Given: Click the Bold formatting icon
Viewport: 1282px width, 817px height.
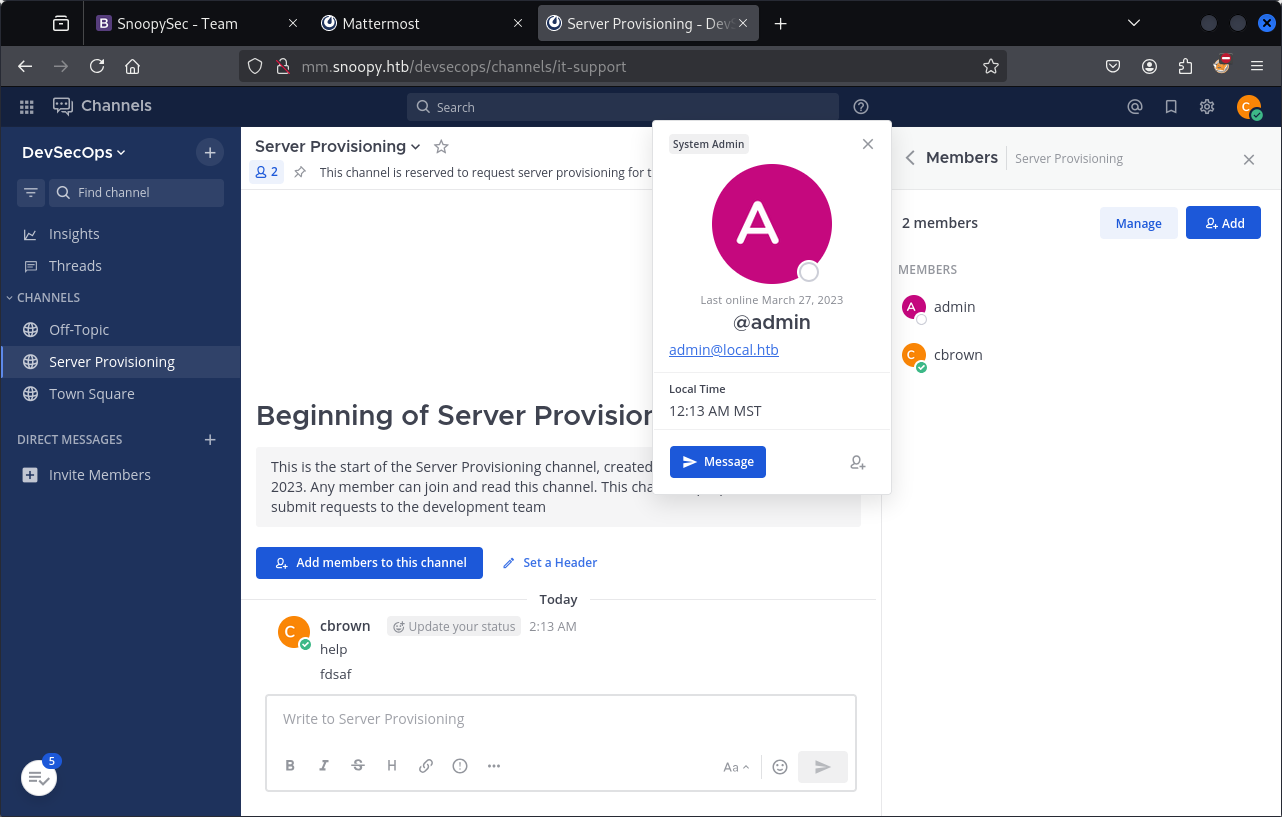Looking at the screenshot, I should point(290,766).
